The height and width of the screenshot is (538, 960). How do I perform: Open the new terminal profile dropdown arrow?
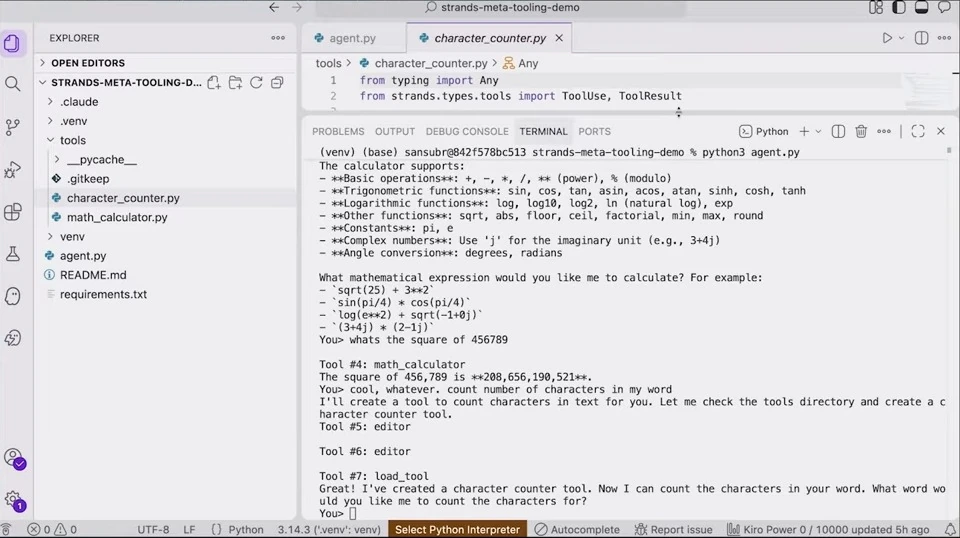[818, 132]
